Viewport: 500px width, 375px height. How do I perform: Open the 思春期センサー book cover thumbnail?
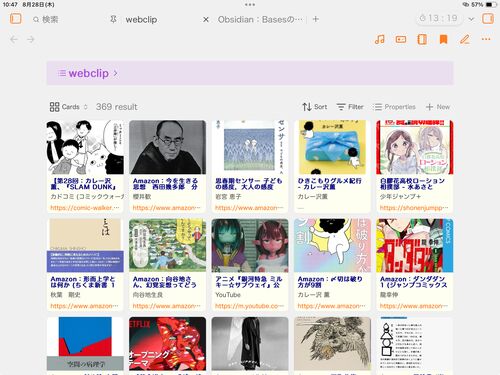coord(250,147)
